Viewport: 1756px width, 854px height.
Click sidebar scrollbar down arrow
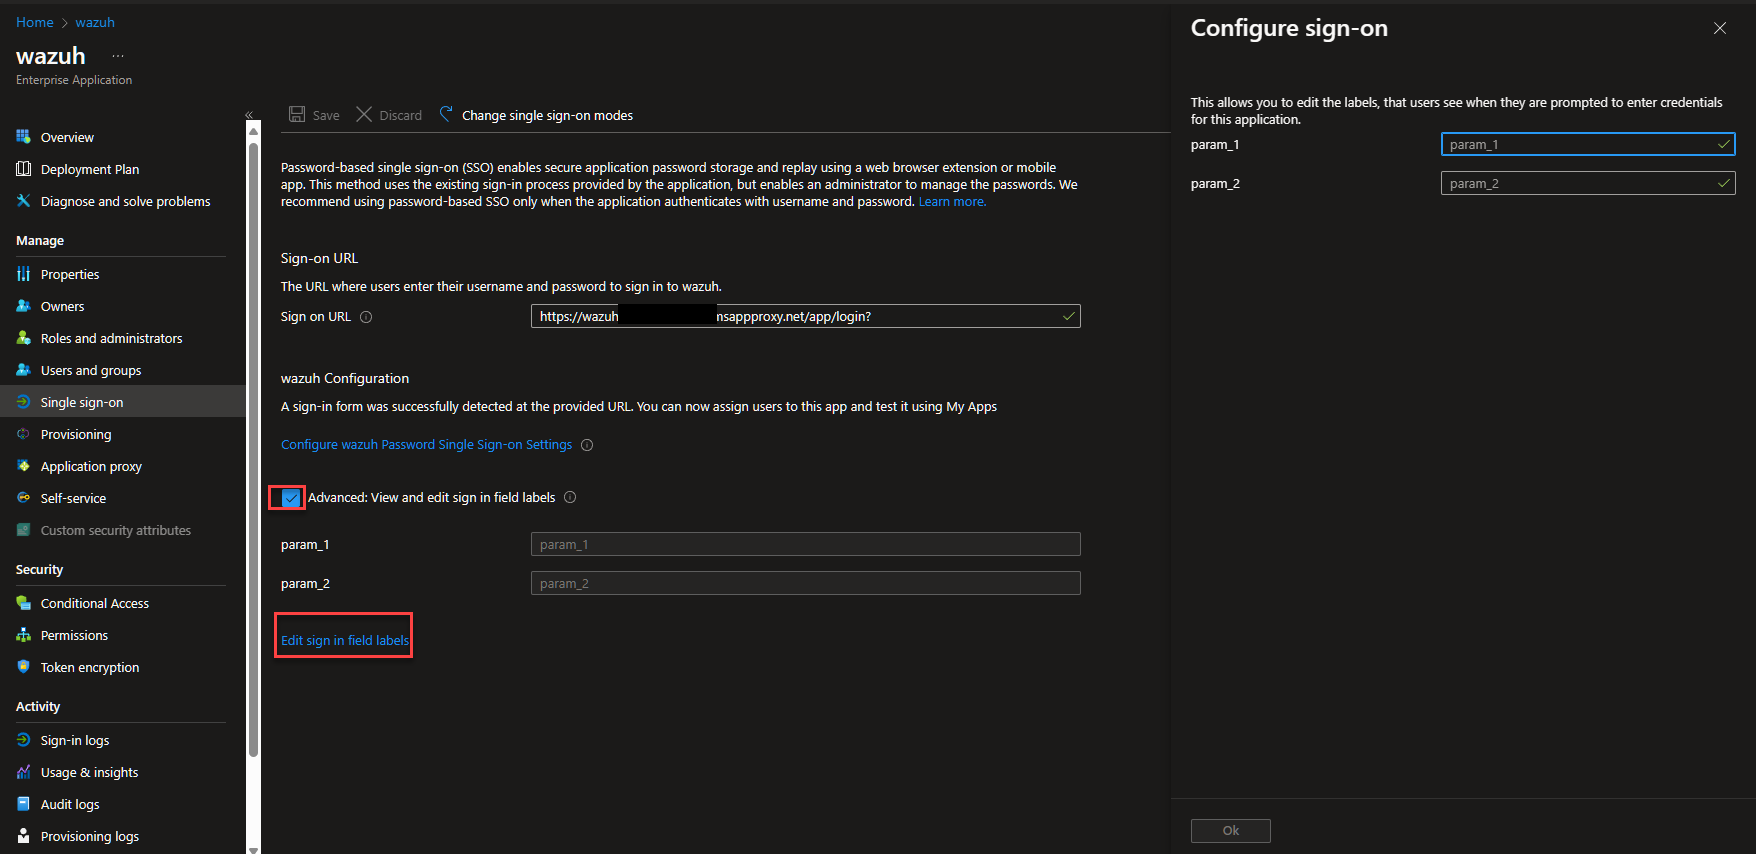tap(254, 849)
